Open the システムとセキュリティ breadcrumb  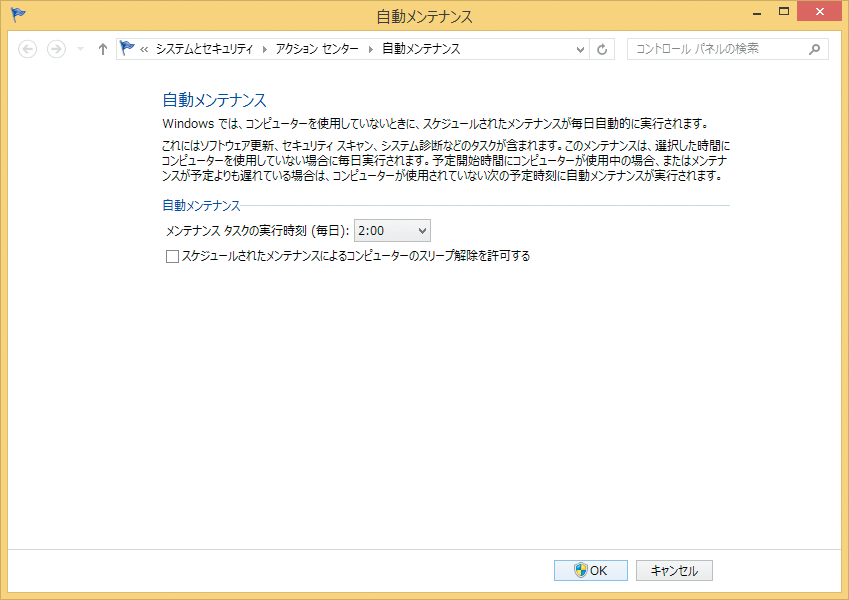tap(204, 49)
